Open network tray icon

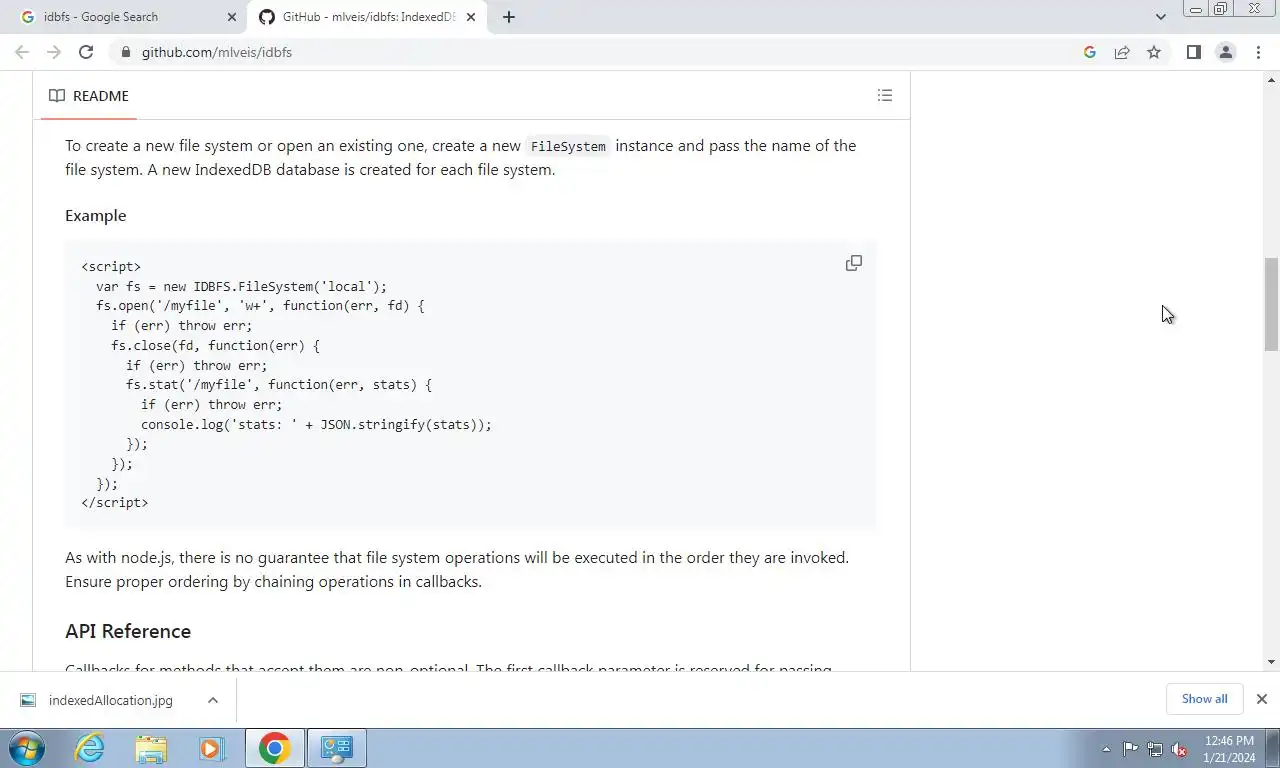(1155, 749)
